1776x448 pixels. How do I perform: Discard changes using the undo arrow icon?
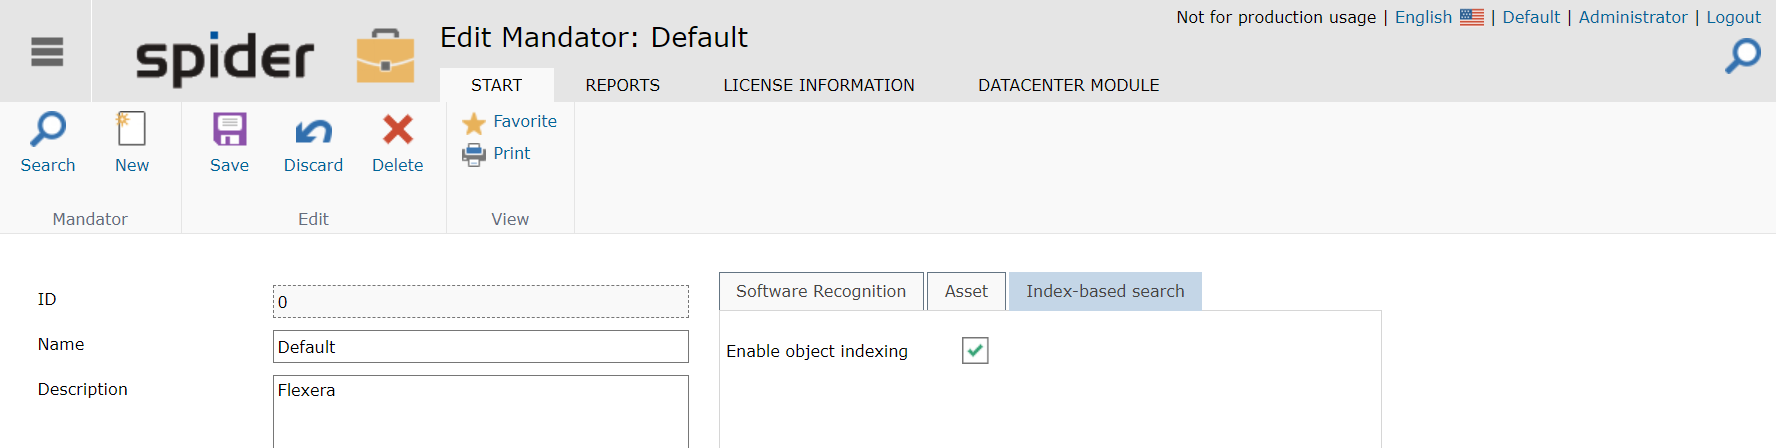[313, 130]
